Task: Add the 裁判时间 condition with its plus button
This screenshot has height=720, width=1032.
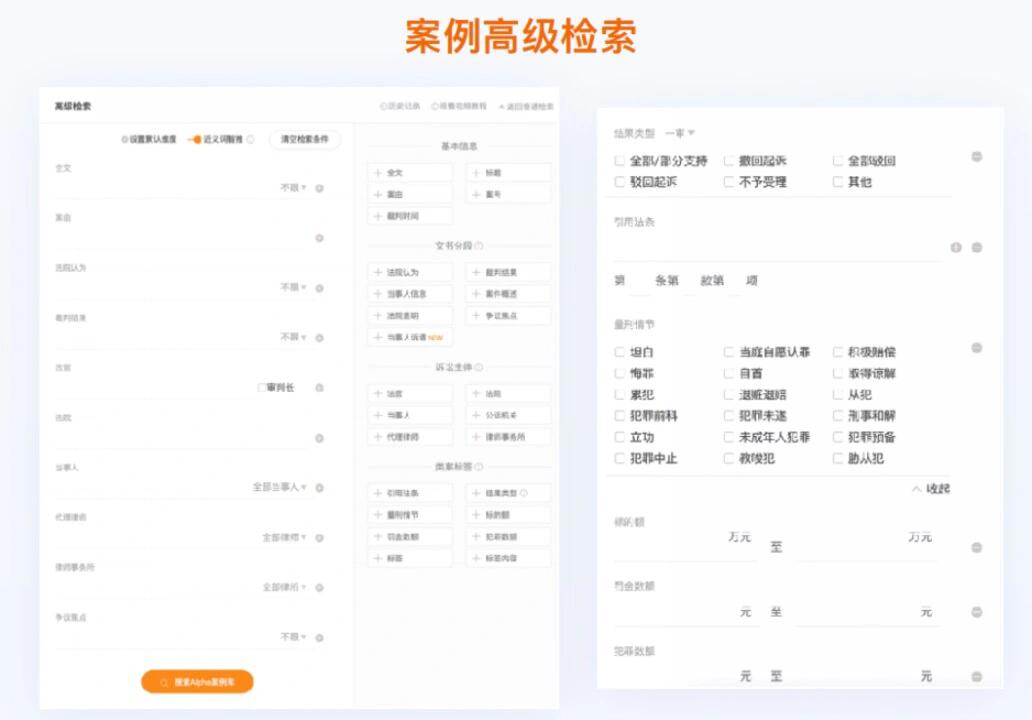Action: [x=410, y=217]
